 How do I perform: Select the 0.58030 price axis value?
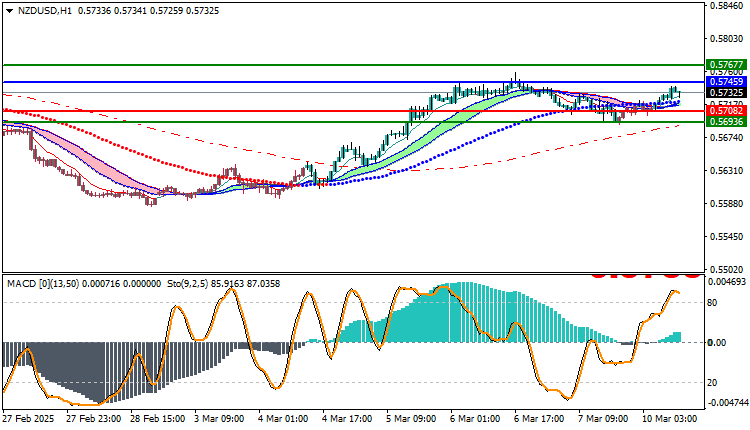click(x=727, y=38)
